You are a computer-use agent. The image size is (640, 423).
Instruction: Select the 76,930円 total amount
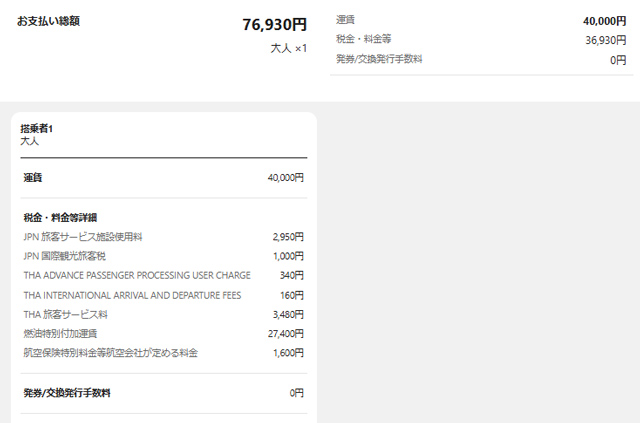tap(274, 25)
